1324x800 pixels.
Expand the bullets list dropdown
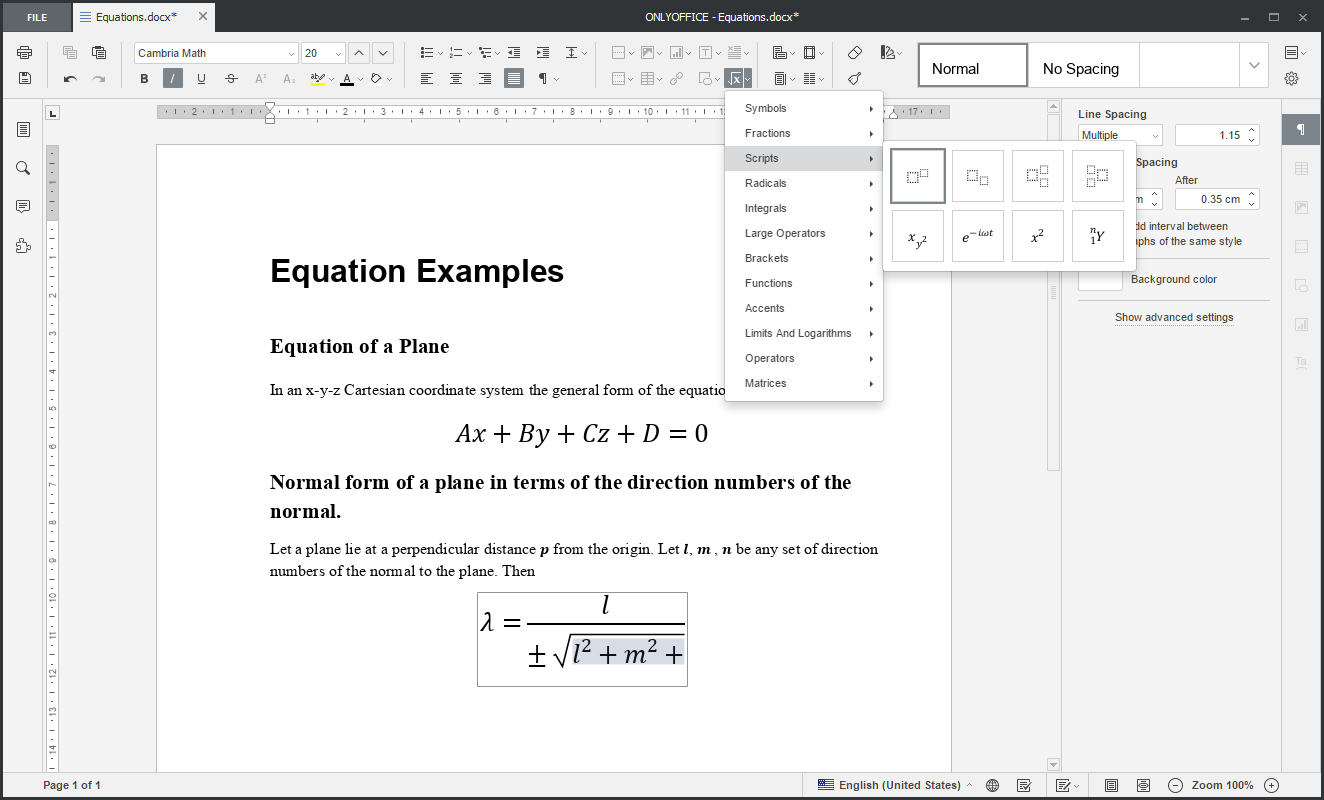pyautogui.click(x=438, y=53)
